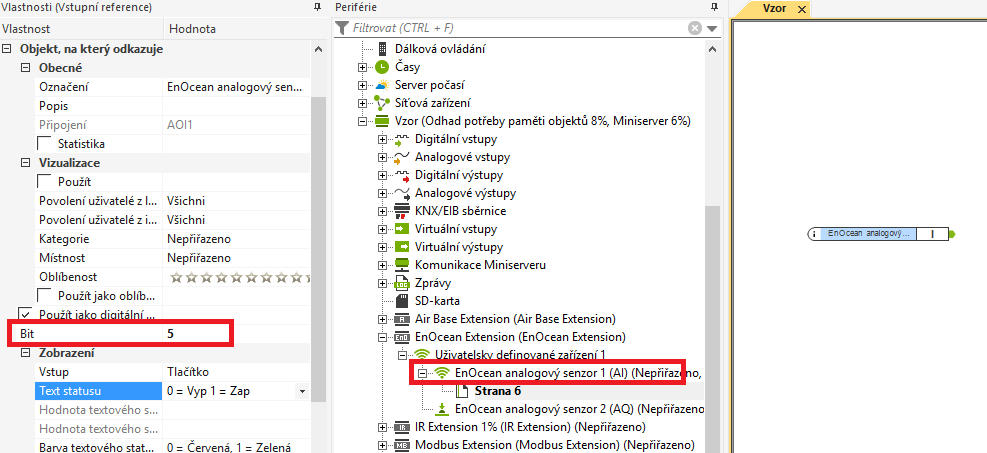Click the pin icon in Periférie panel header
Image resolution: width=987 pixels, height=453 pixels.
[714, 7]
